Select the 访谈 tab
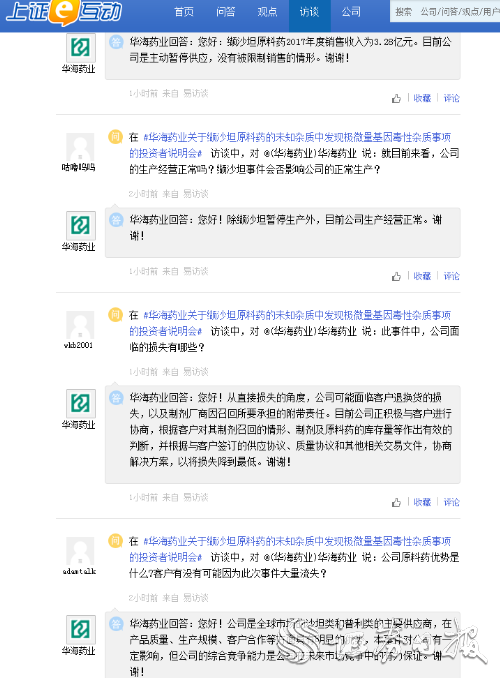This screenshot has height=678, width=500. point(309,12)
